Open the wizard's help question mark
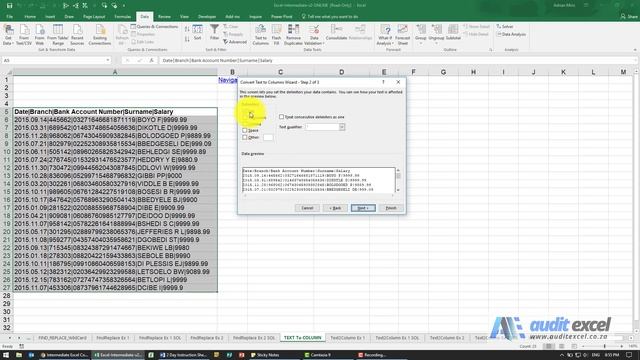 click(x=383, y=82)
